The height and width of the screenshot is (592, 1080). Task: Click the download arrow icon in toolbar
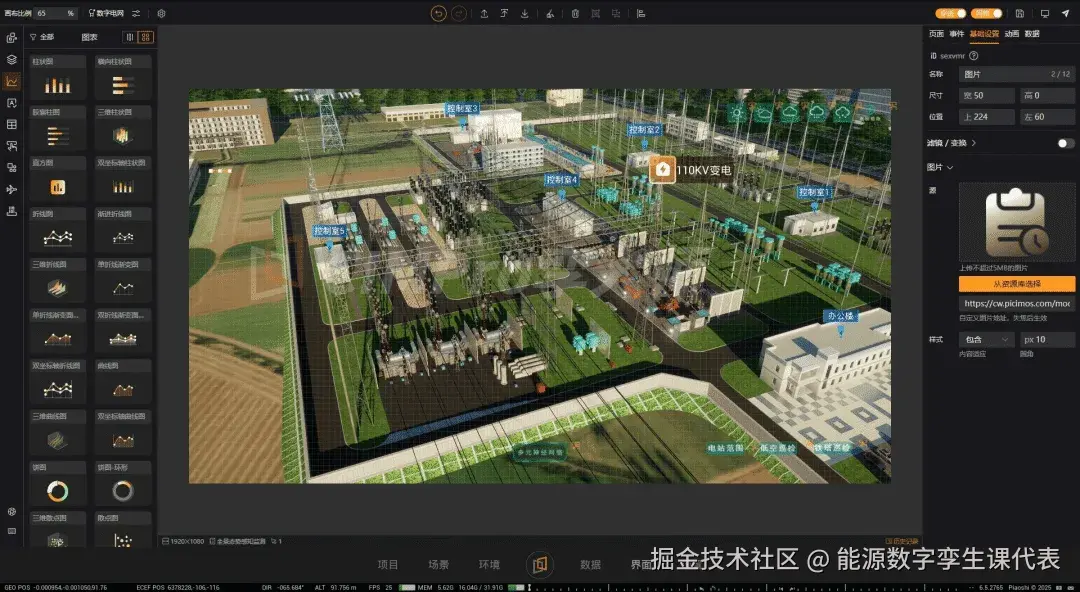click(525, 13)
